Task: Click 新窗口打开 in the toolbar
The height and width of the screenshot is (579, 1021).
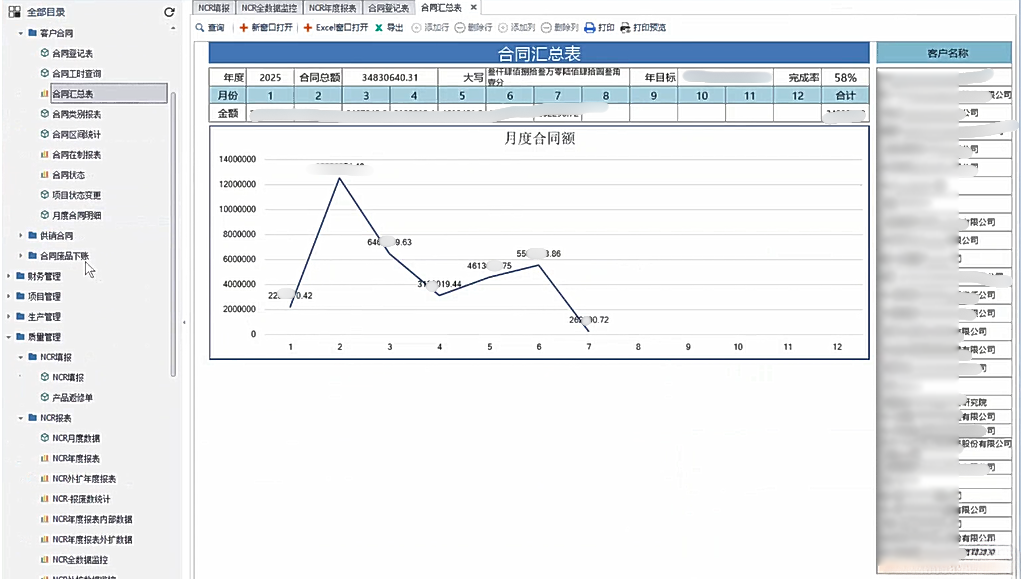Action: click(266, 27)
